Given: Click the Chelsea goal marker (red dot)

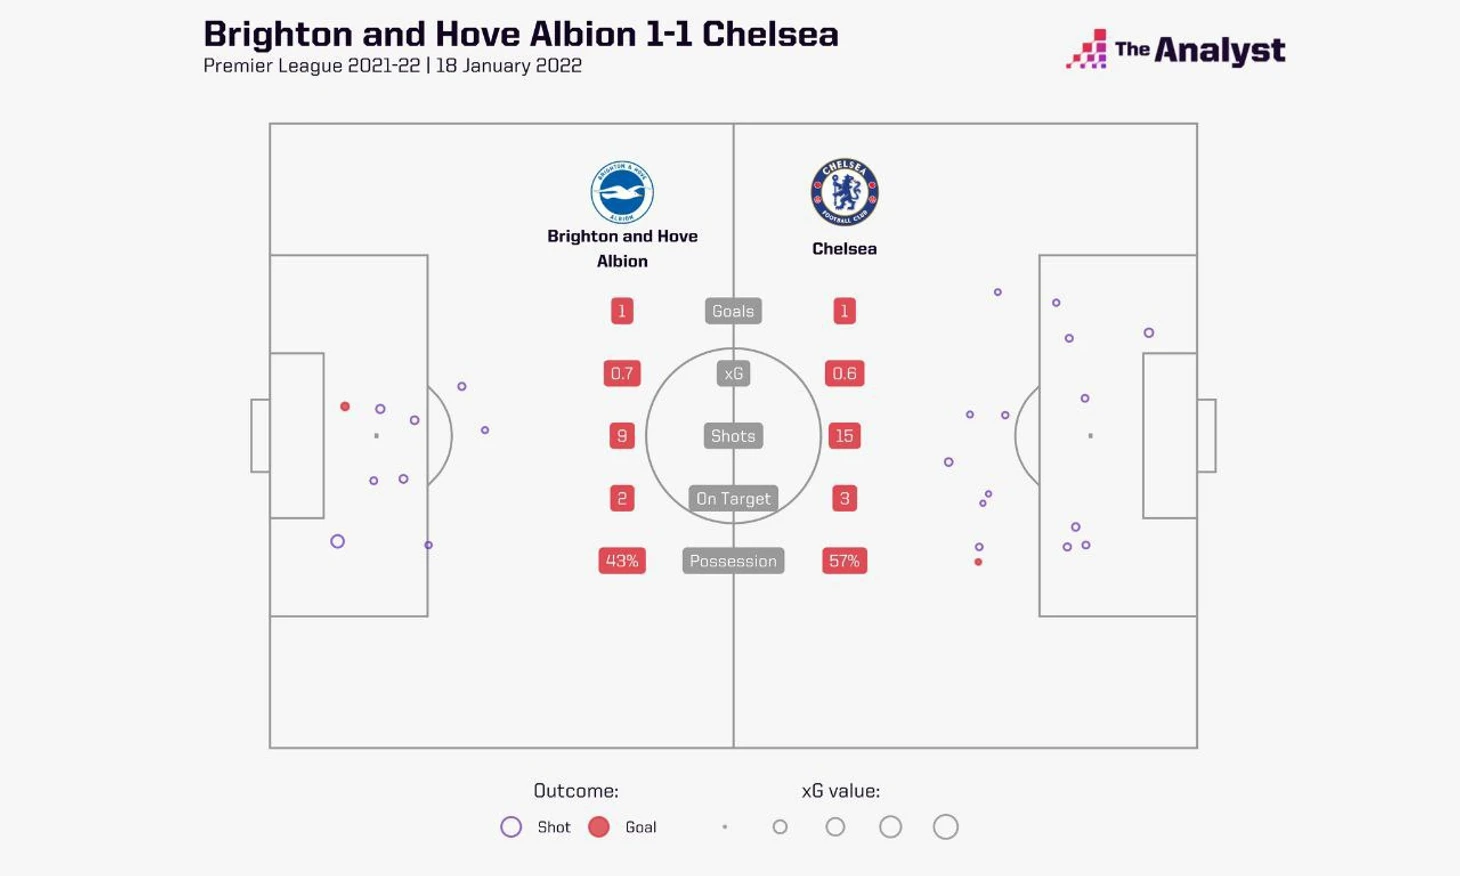Looking at the screenshot, I should click(x=978, y=562).
